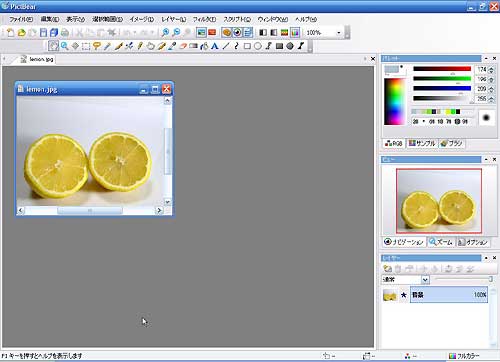This screenshot has height=362, width=500.
Task: Select the filled ellipse shape tool
Action: tap(290, 46)
